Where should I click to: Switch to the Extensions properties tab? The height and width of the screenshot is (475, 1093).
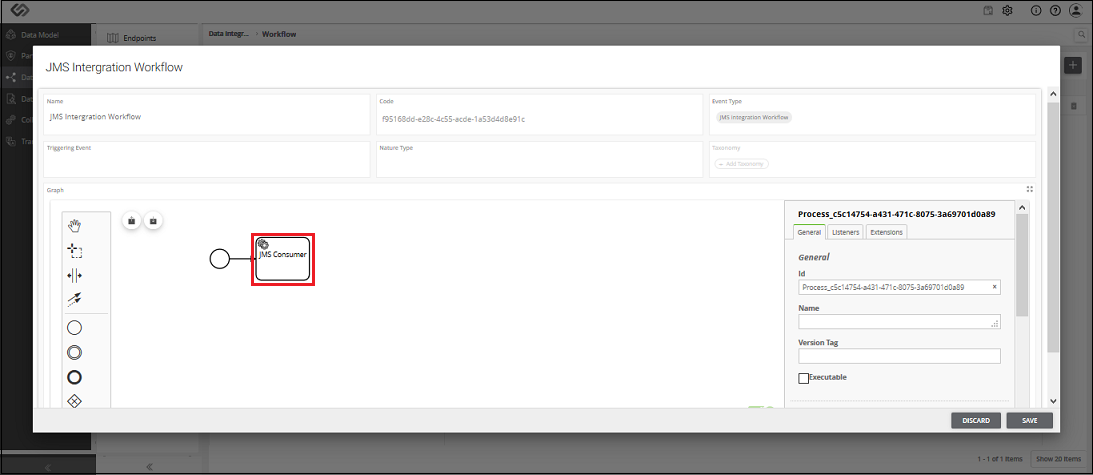click(886, 232)
